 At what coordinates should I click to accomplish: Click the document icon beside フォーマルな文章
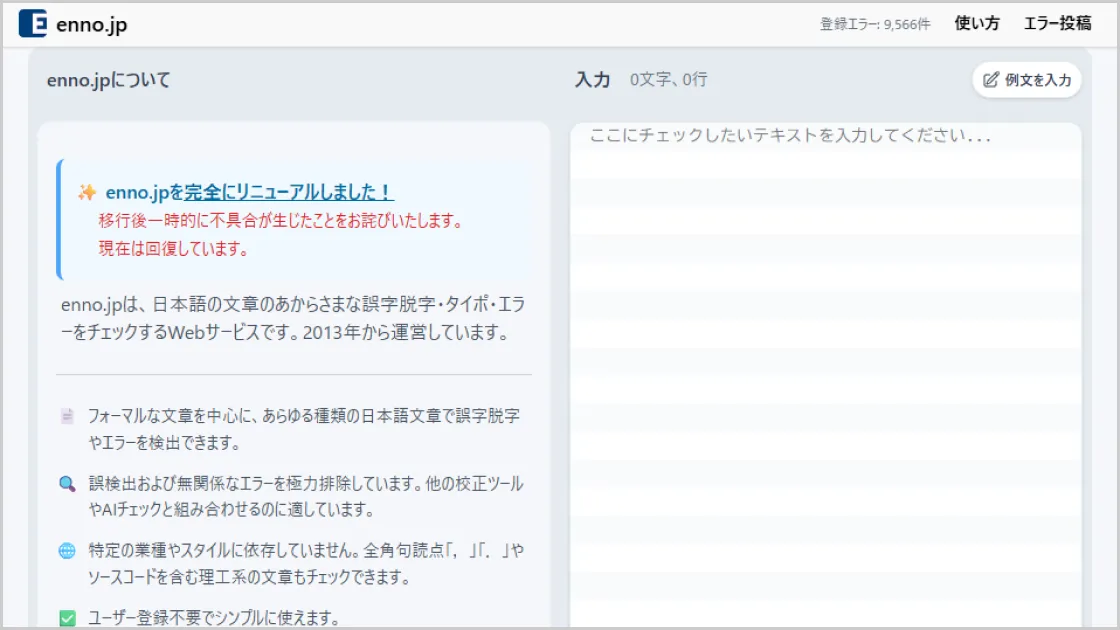click(x=67, y=415)
